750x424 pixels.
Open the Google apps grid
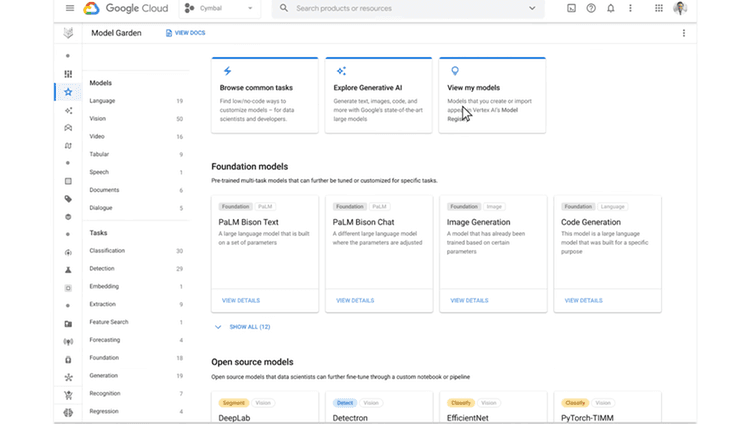[x=659, y=8]
